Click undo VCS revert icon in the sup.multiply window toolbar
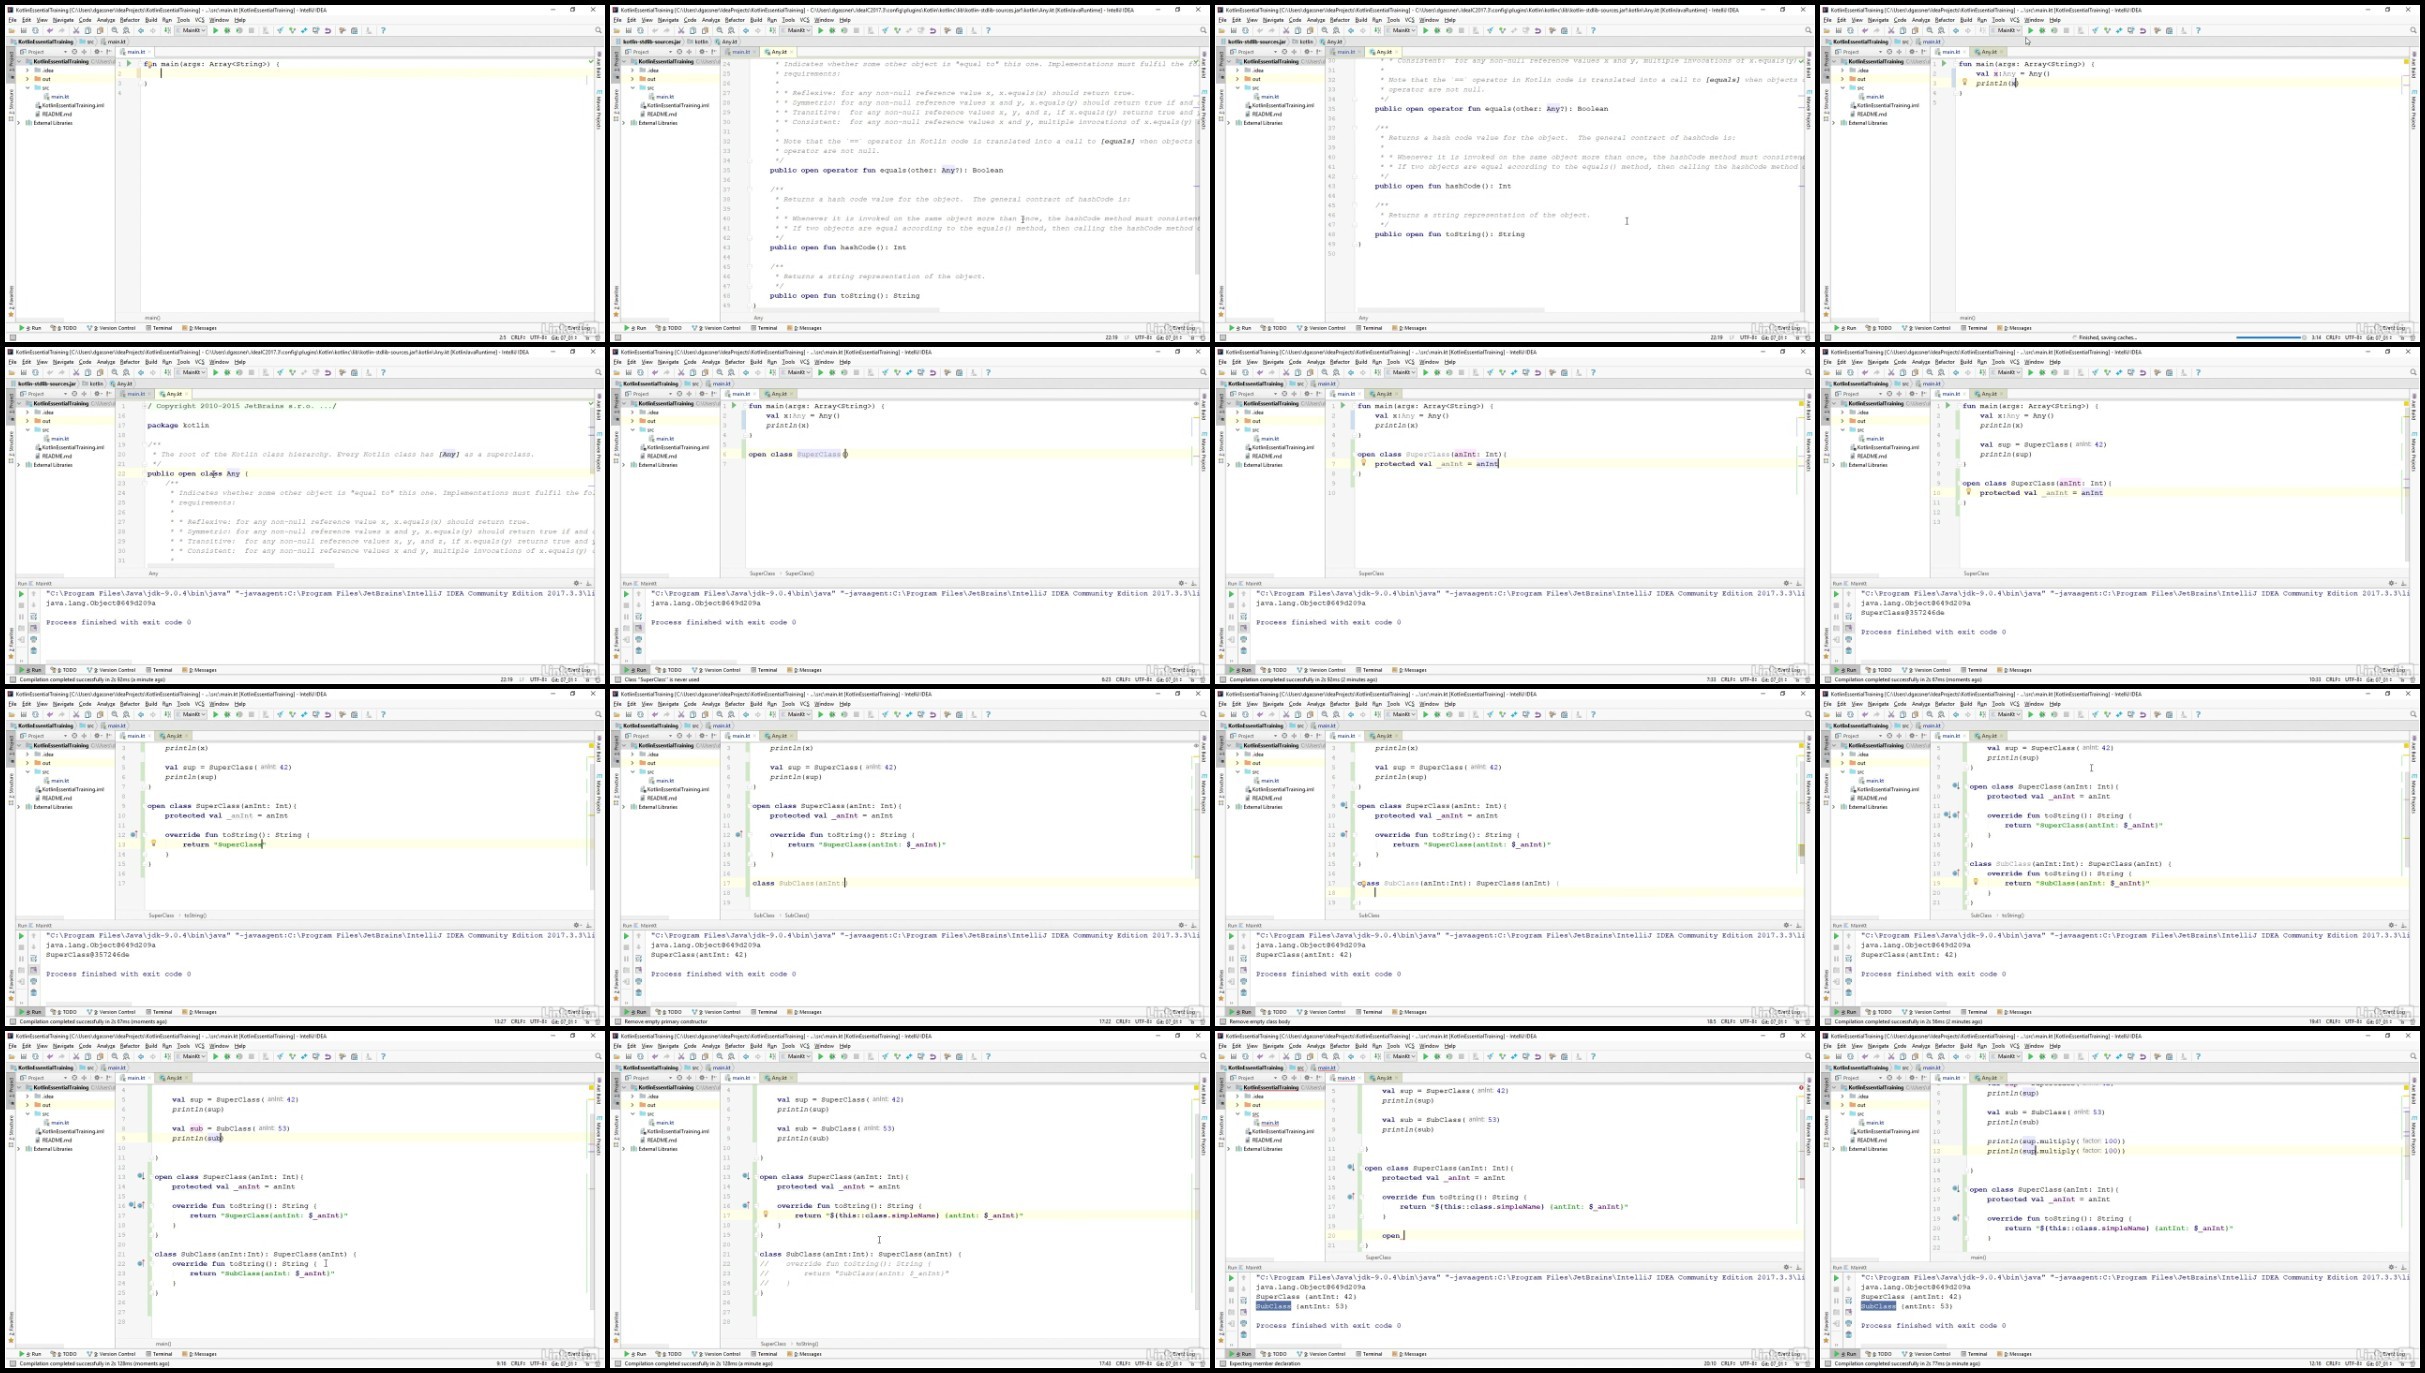Image resolution: width=2425 pixels, height=1373 pixels. tap(2143, 1056)
